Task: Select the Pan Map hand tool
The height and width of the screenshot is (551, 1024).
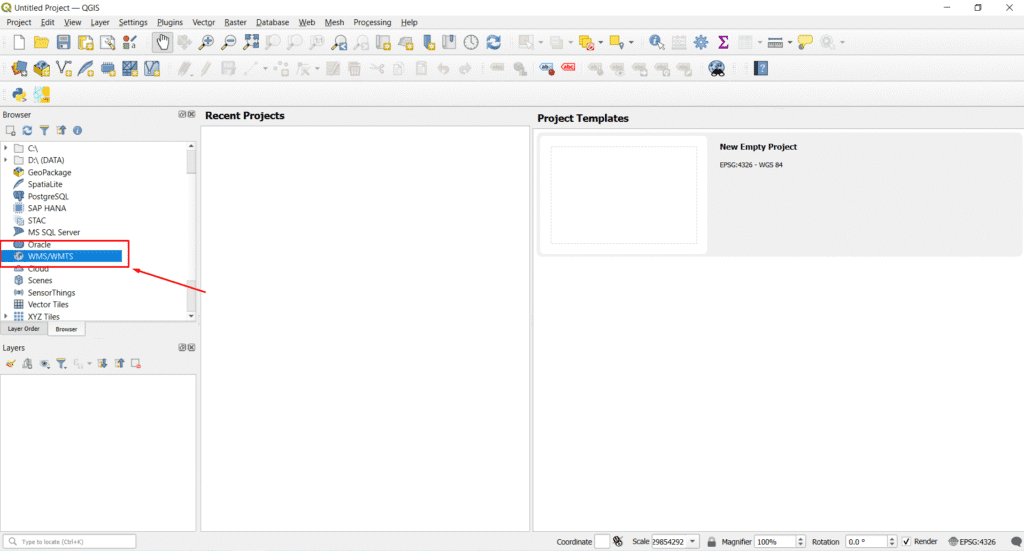Action: pyautogui.click(x=162, y=42)
